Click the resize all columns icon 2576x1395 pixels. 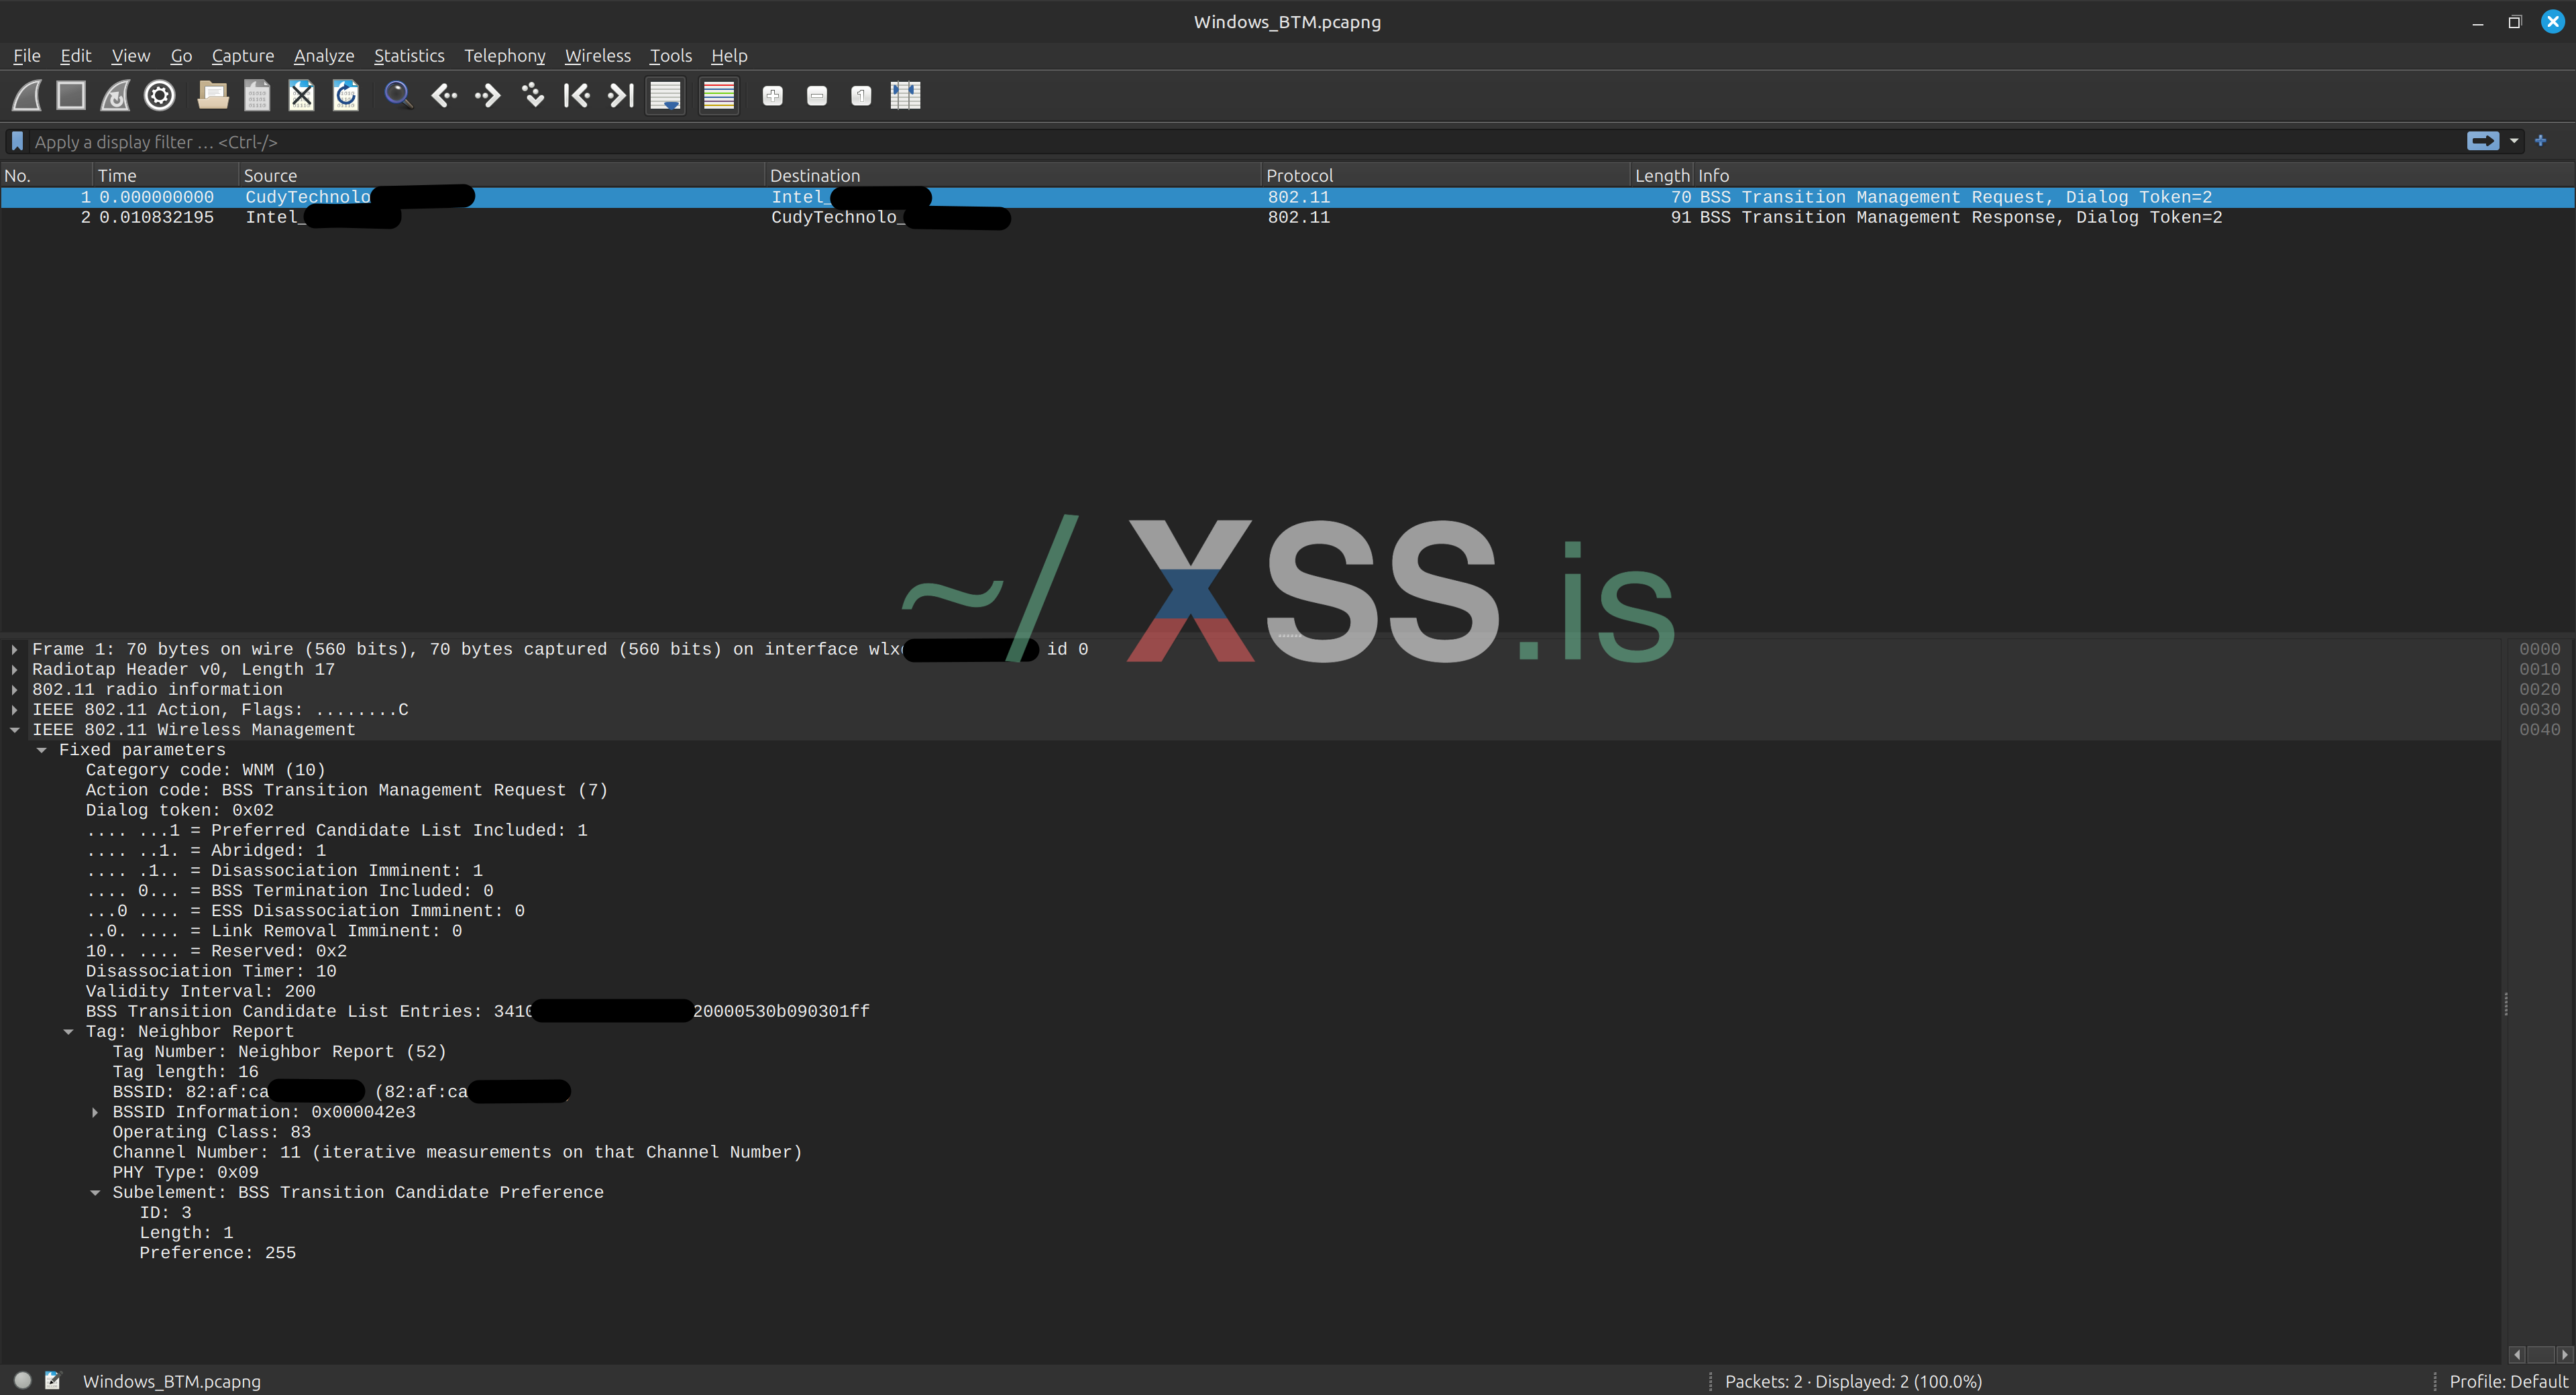(905, 96)
